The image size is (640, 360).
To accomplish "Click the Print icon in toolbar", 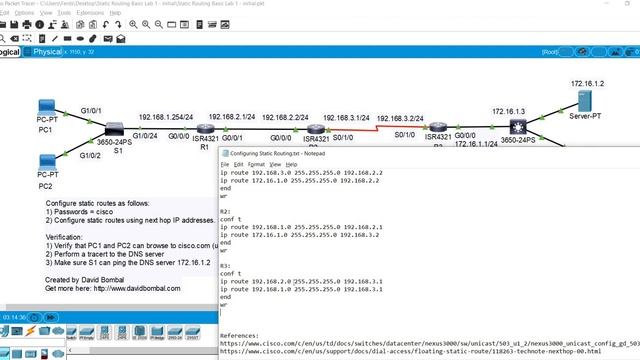I will (27, 25).
